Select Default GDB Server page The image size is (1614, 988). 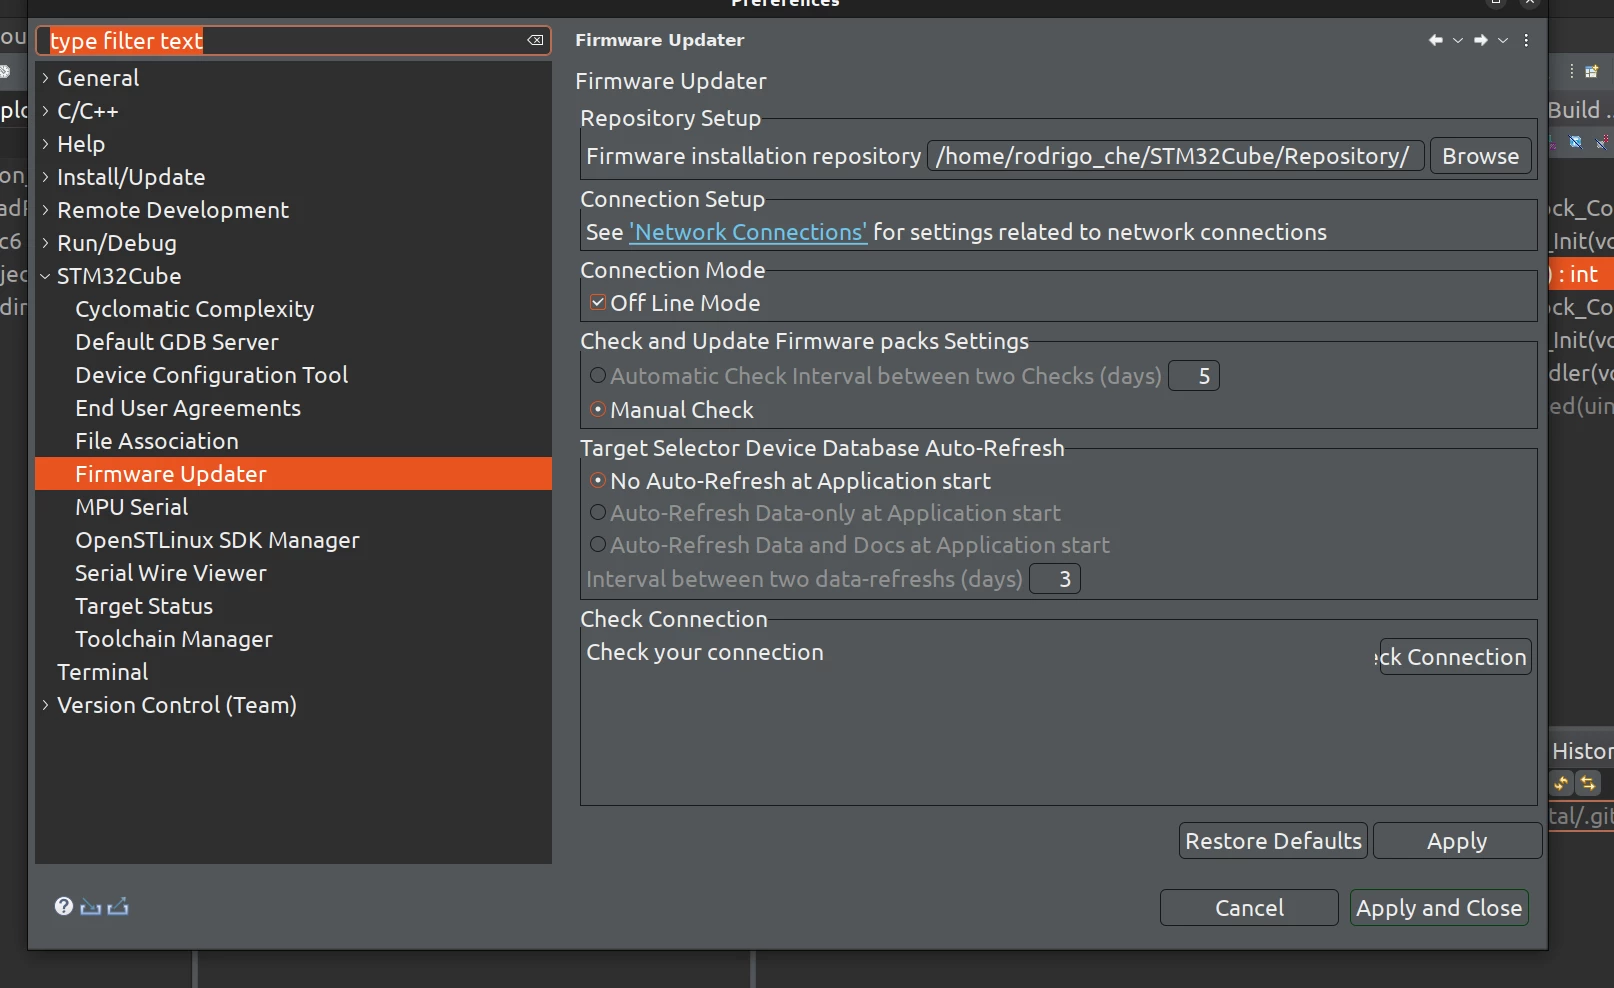pyautogui.click(x=177, y=342)
